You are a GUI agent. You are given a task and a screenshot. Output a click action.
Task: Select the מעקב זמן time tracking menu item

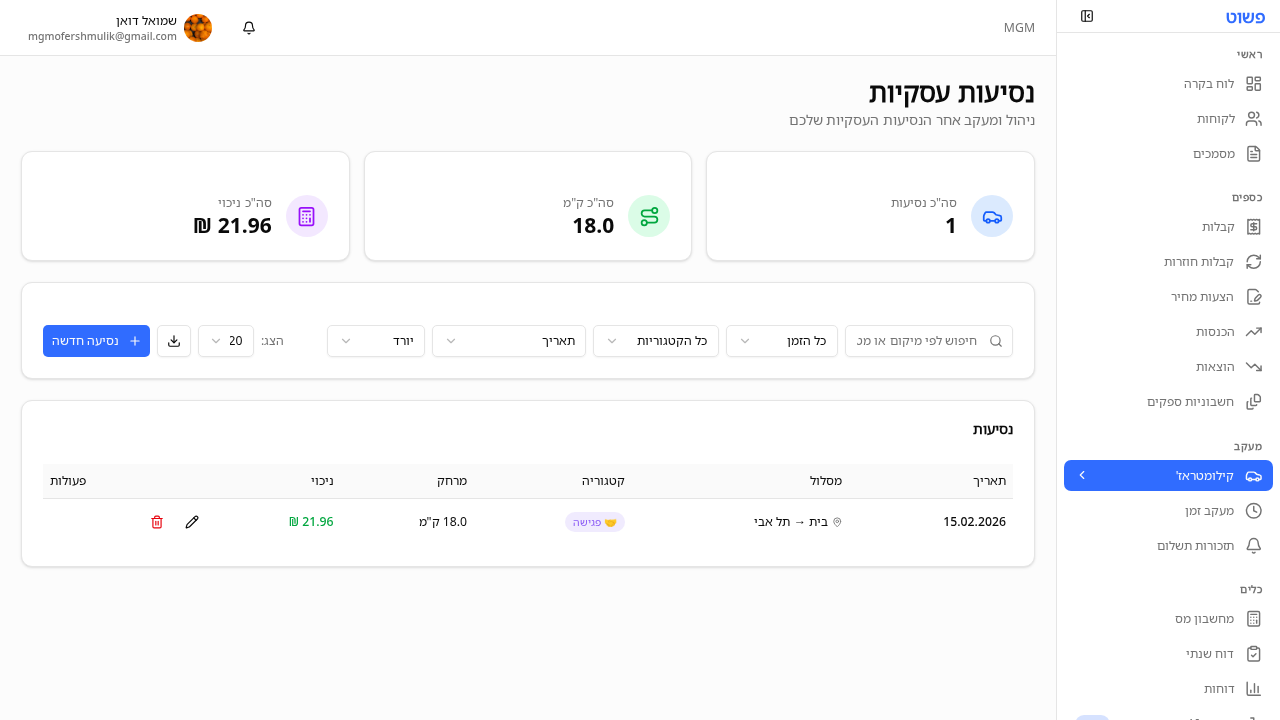[x=1208, y=510]
